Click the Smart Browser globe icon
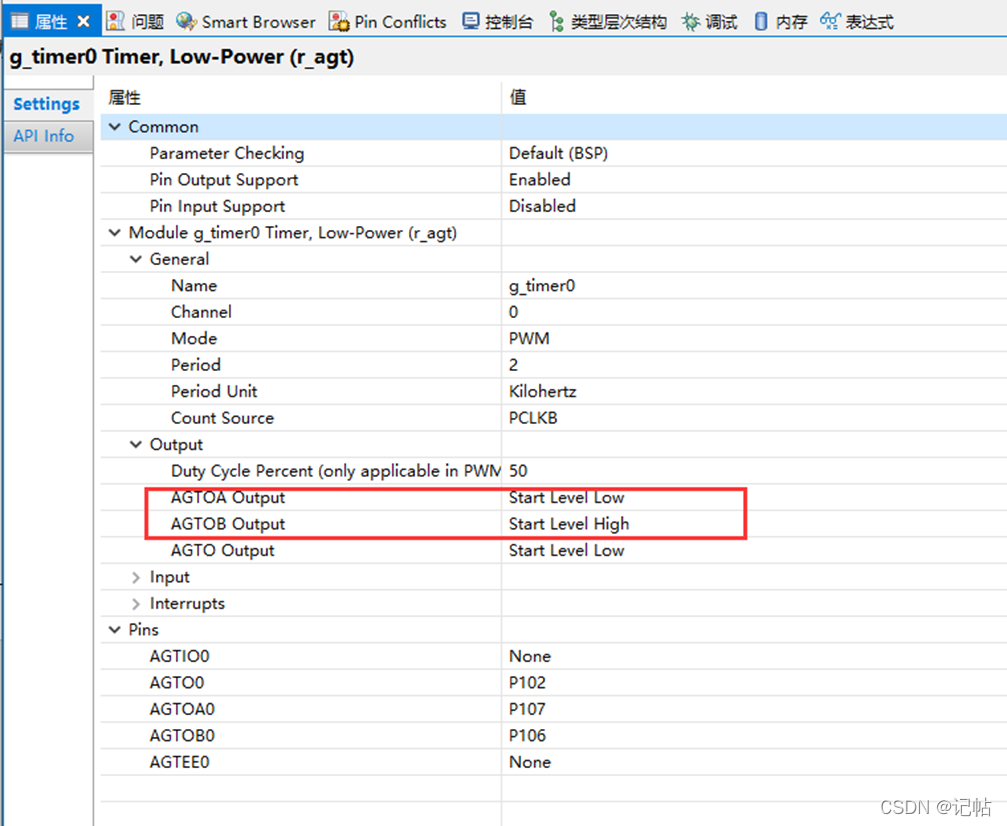This screenshot has height=826, width=1007. (x=186, y=21)
